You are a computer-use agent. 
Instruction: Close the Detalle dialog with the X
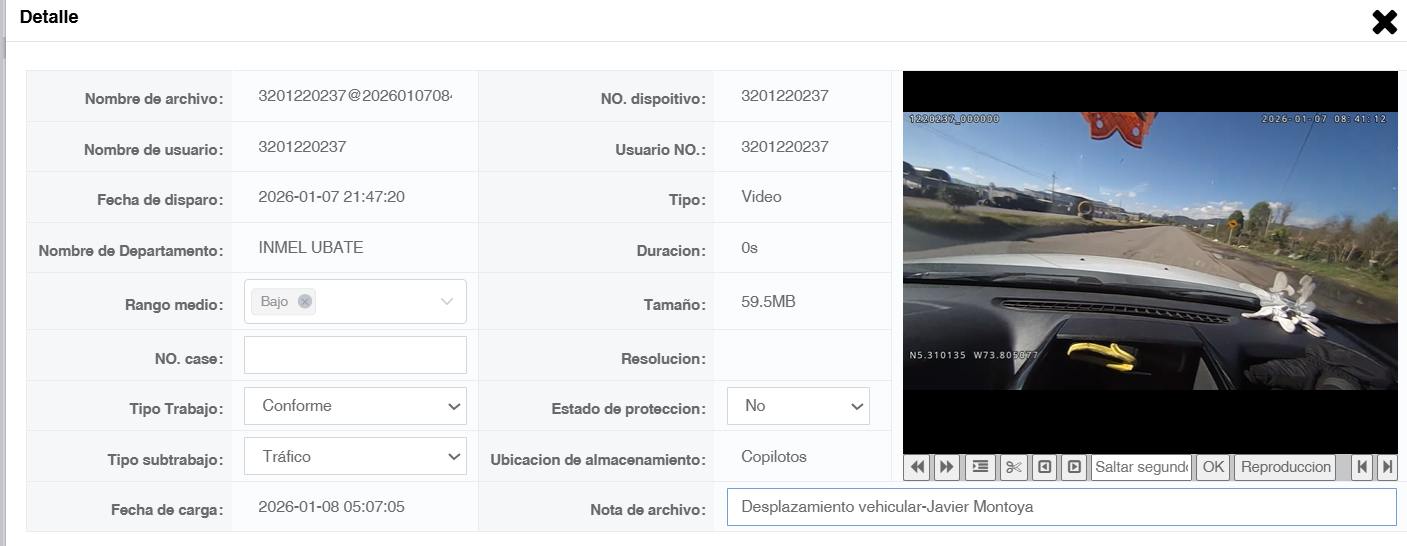point(1384,22)
